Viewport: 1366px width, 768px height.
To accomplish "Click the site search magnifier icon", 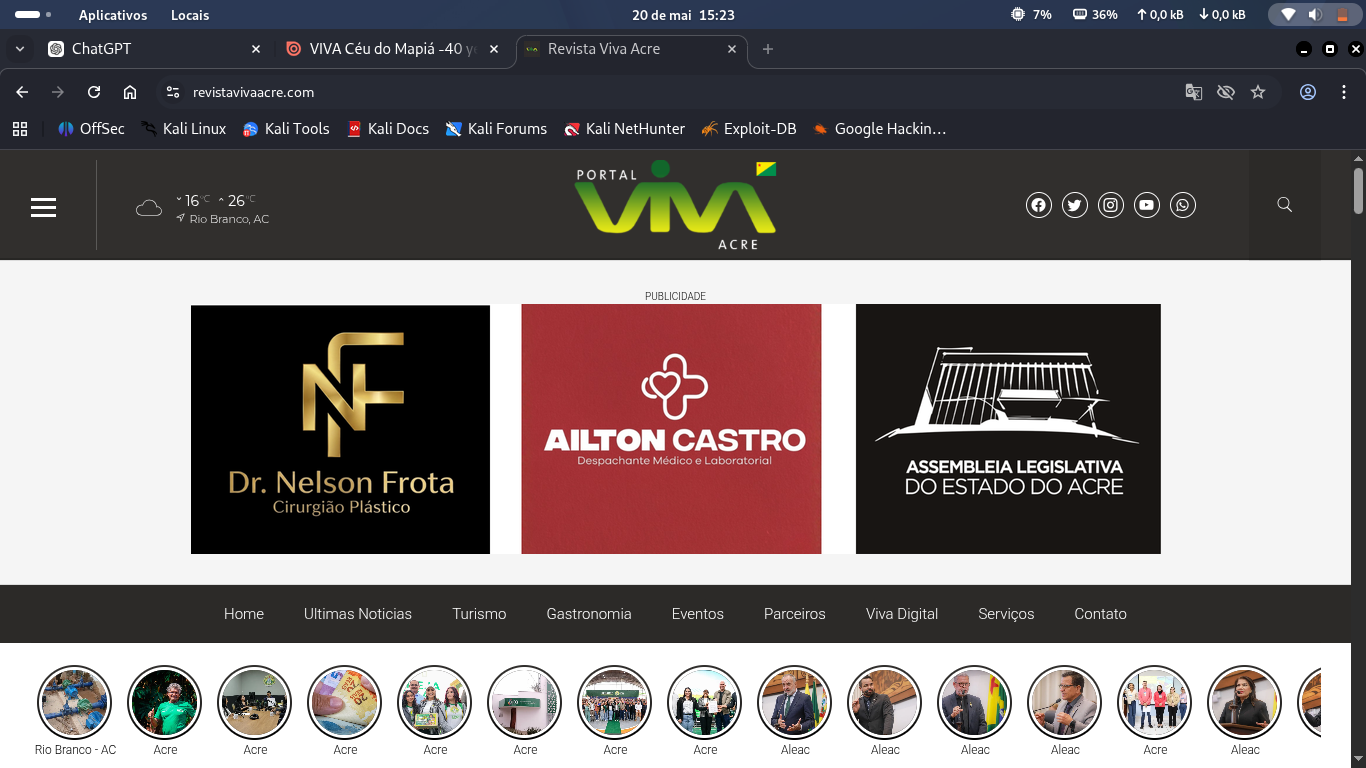I will pos(1285,205).
